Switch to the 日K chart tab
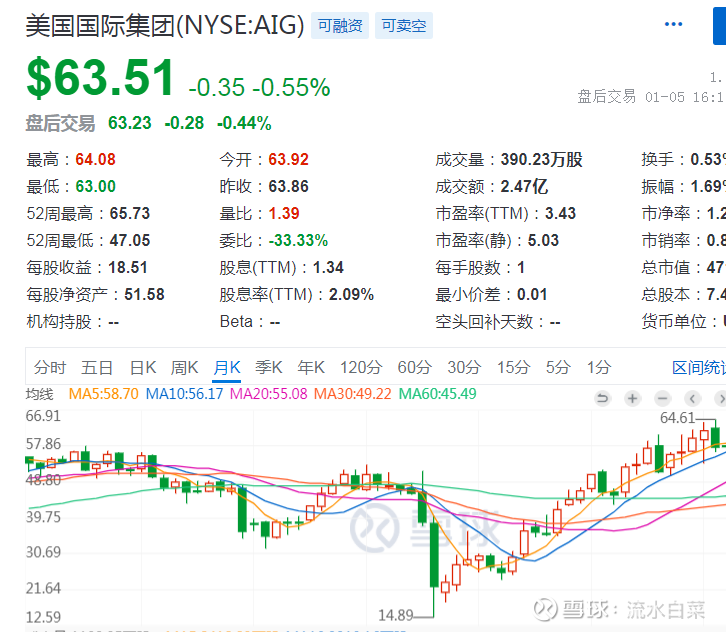 (143, 368)
